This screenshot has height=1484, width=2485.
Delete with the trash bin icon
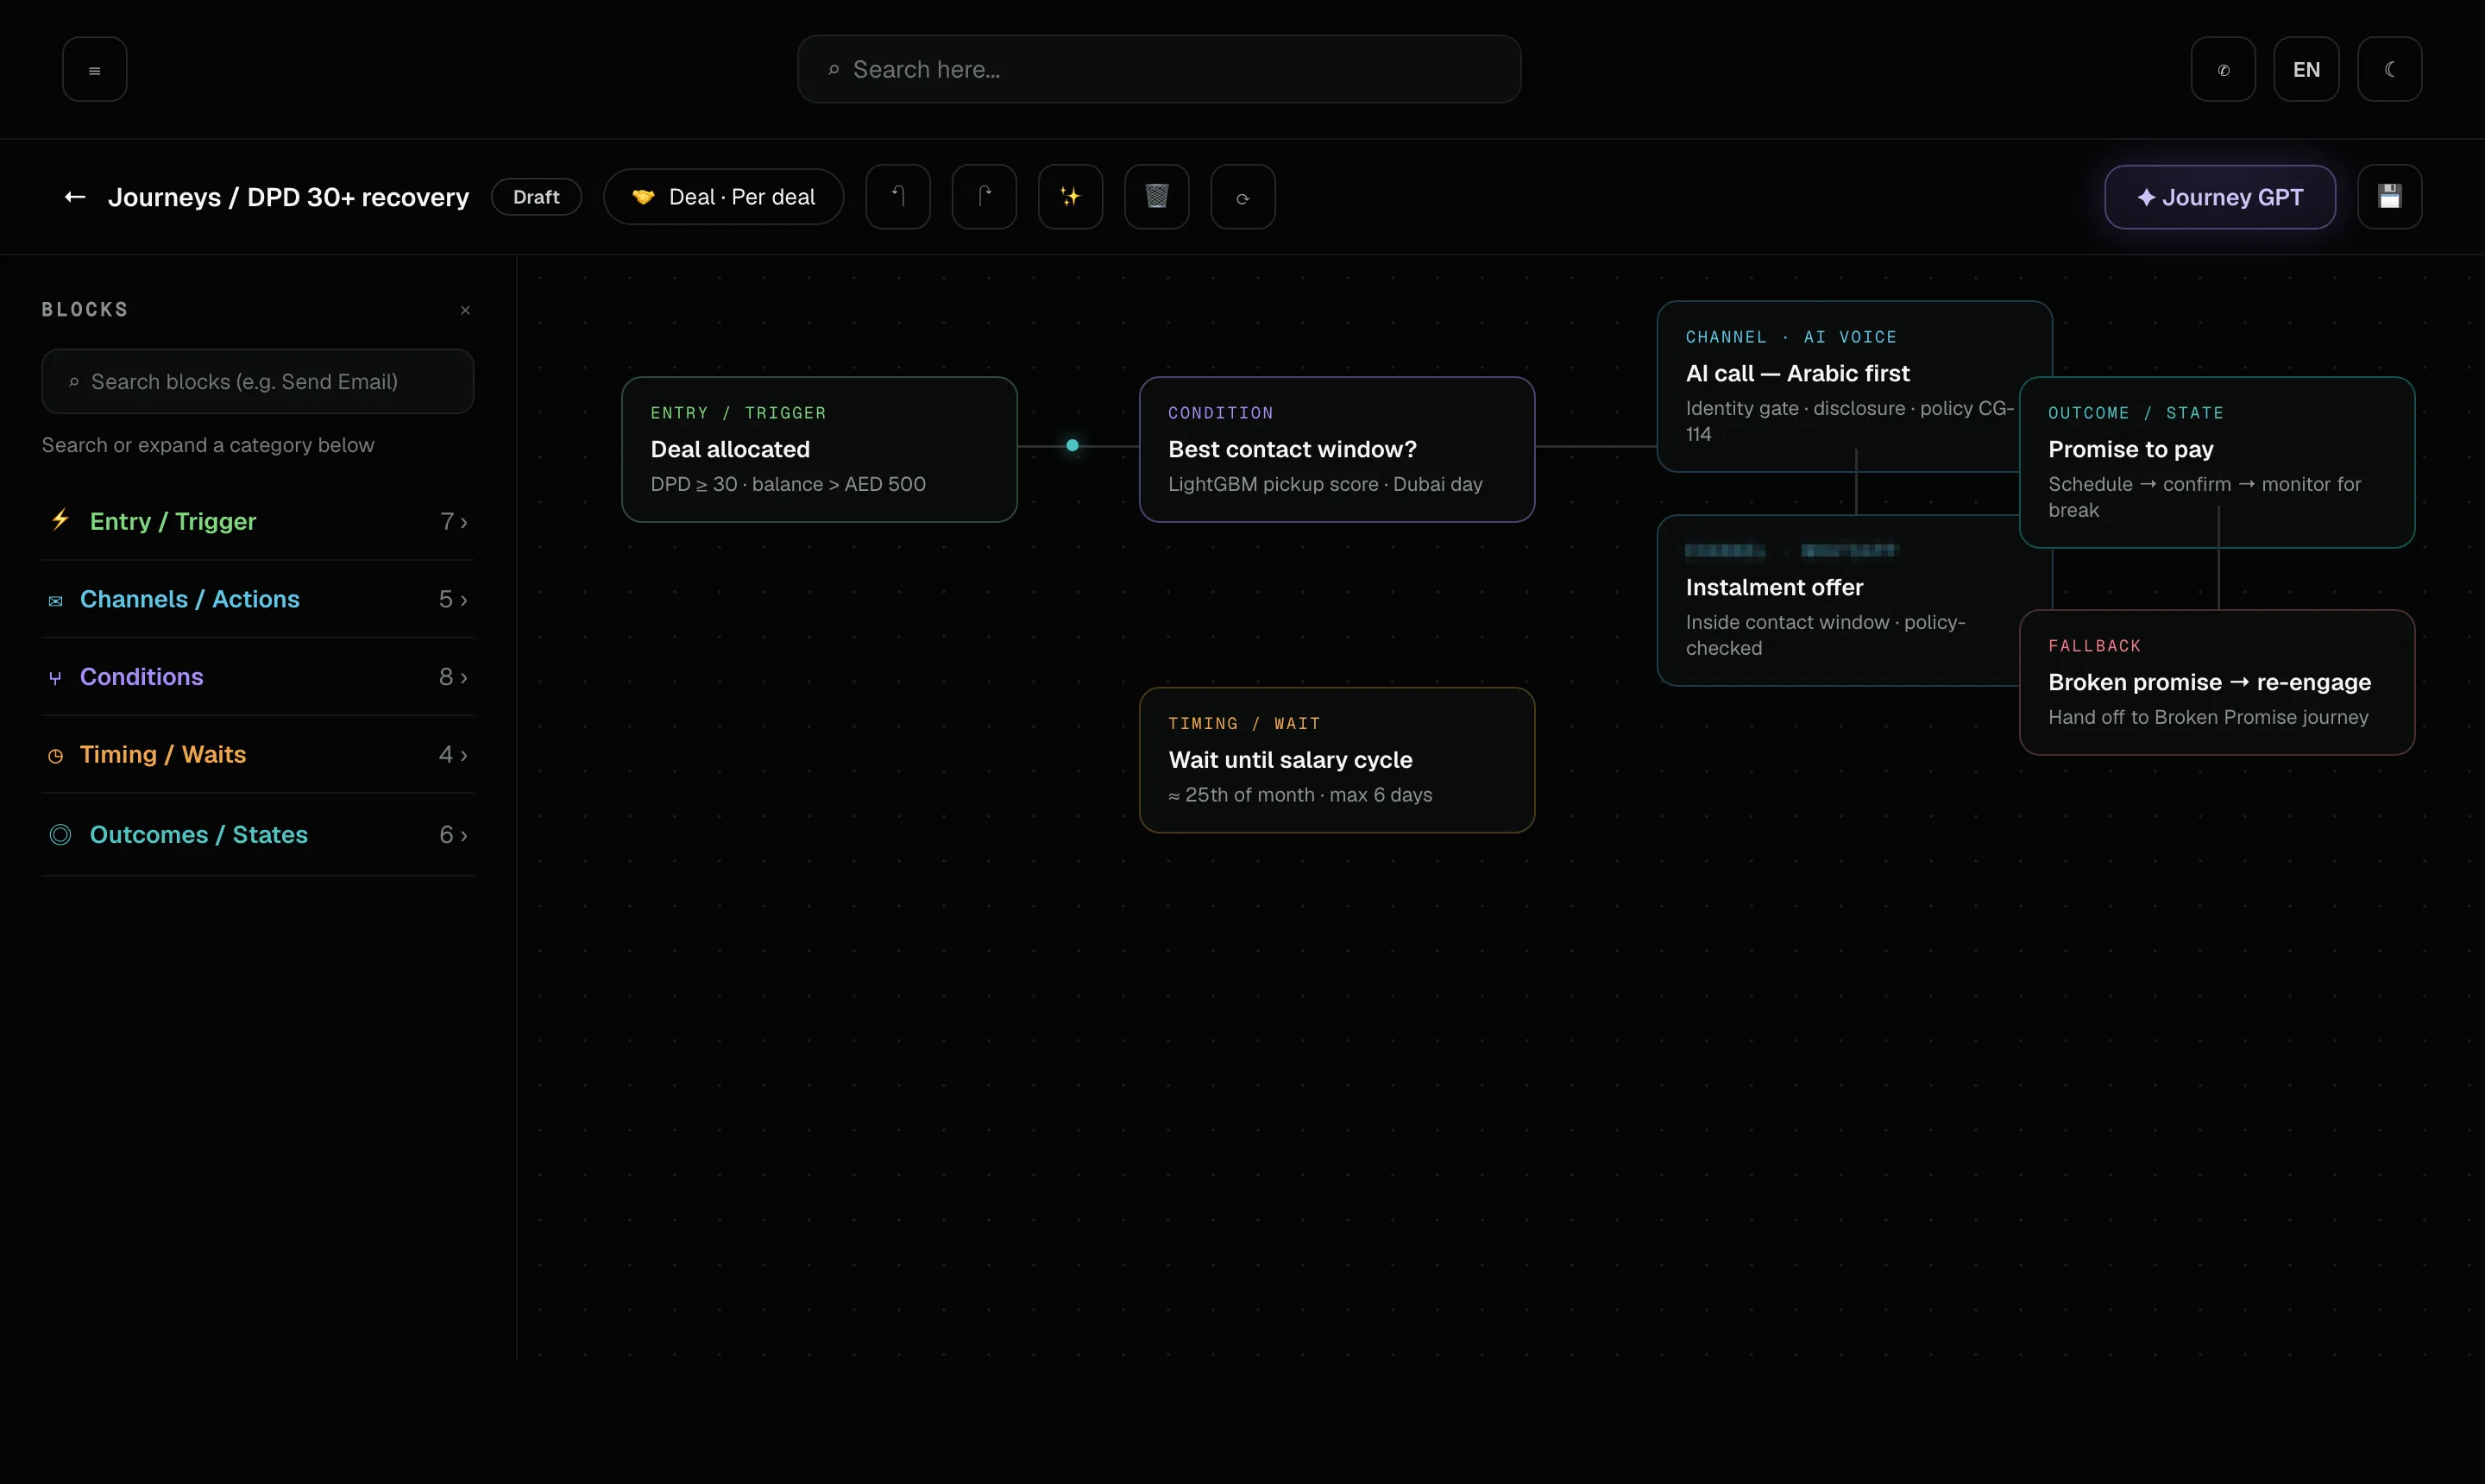coord(1157,197)
